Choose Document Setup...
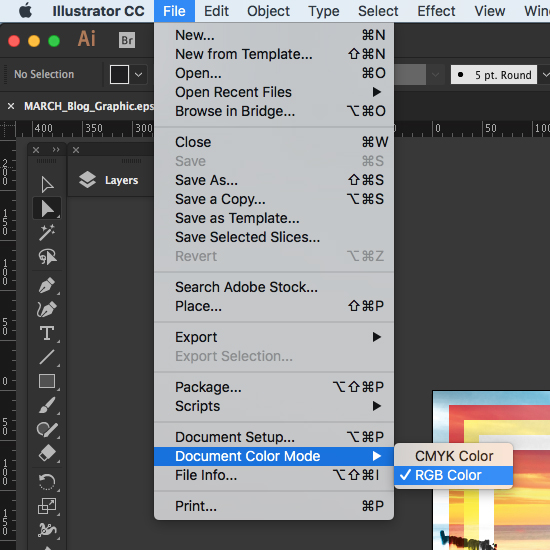This screenshot has height=550, width=550. tap(274, 437)
